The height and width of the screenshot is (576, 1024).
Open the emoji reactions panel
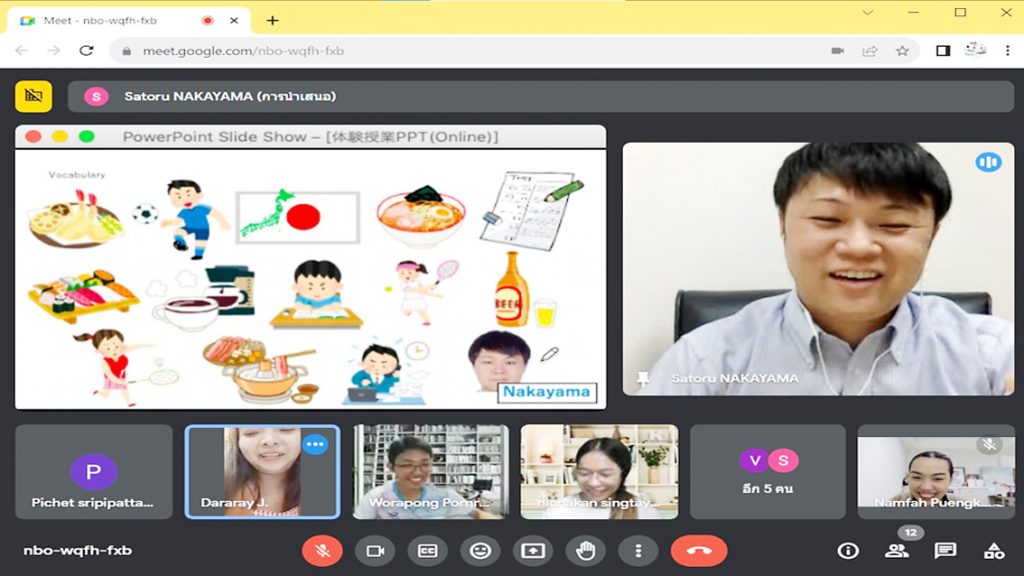point(480,550)
